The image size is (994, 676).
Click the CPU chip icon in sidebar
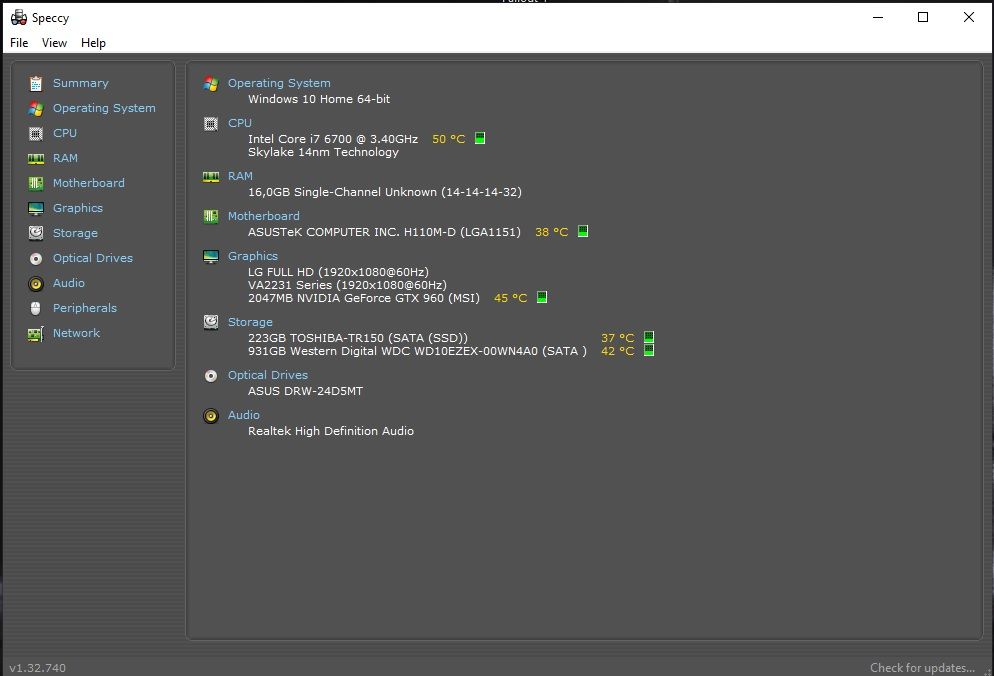coord(36,134)
